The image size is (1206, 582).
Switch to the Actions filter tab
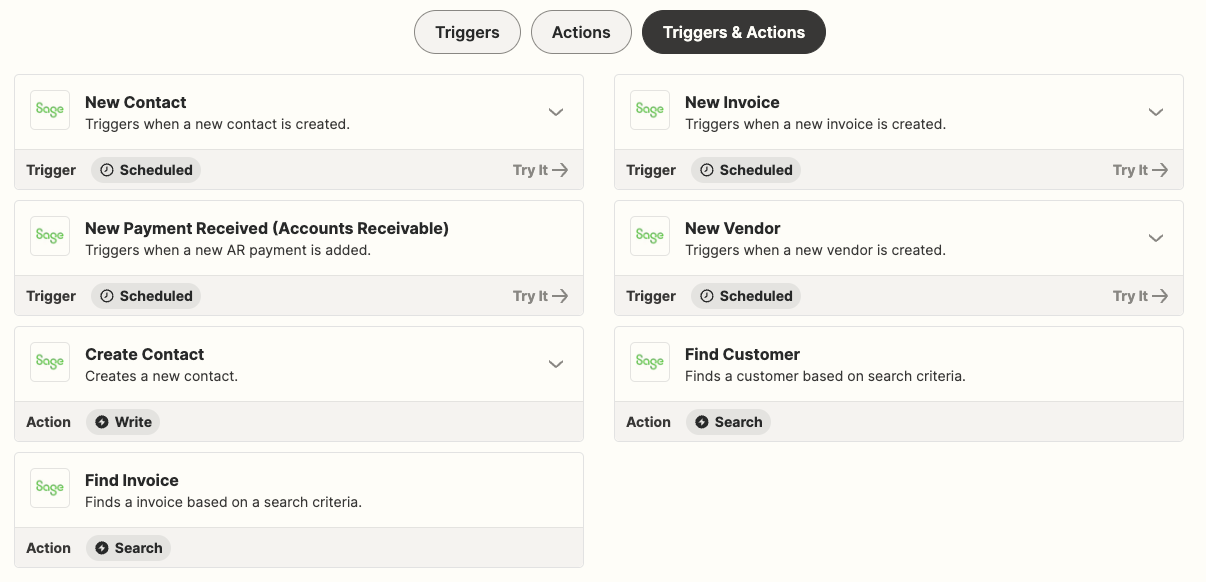tap(581, 32)
